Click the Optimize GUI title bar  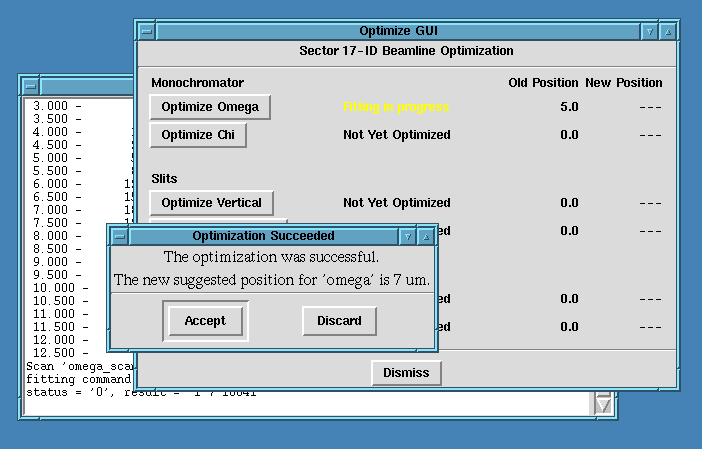point(398,31)
